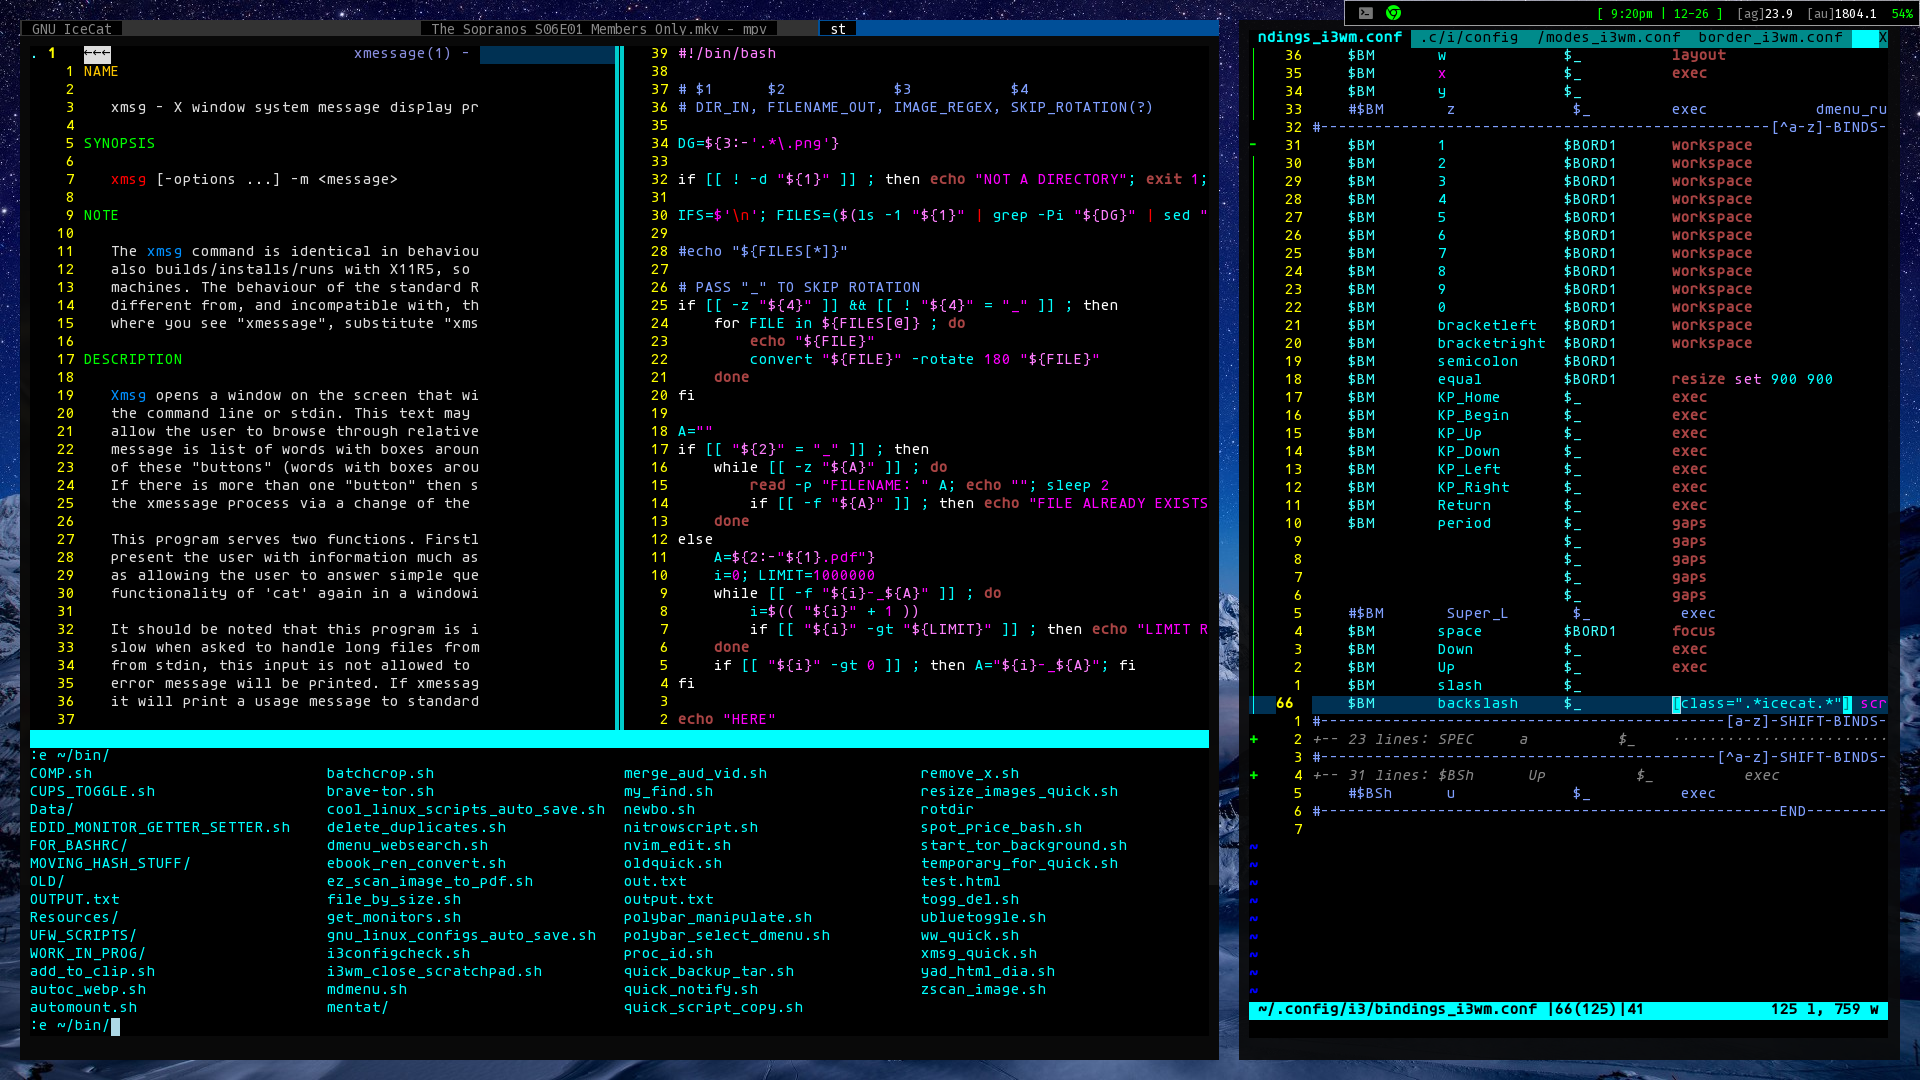The image size is (1920, 1080).
Task: Click the clock showing 9:20pm
Action: [x=1632, y=14]
